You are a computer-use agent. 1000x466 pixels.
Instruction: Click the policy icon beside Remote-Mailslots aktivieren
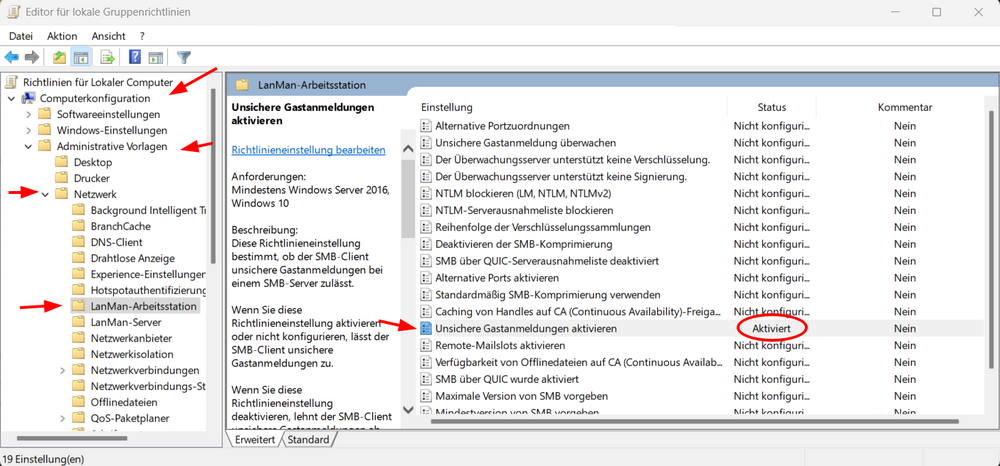pos(425,346)
